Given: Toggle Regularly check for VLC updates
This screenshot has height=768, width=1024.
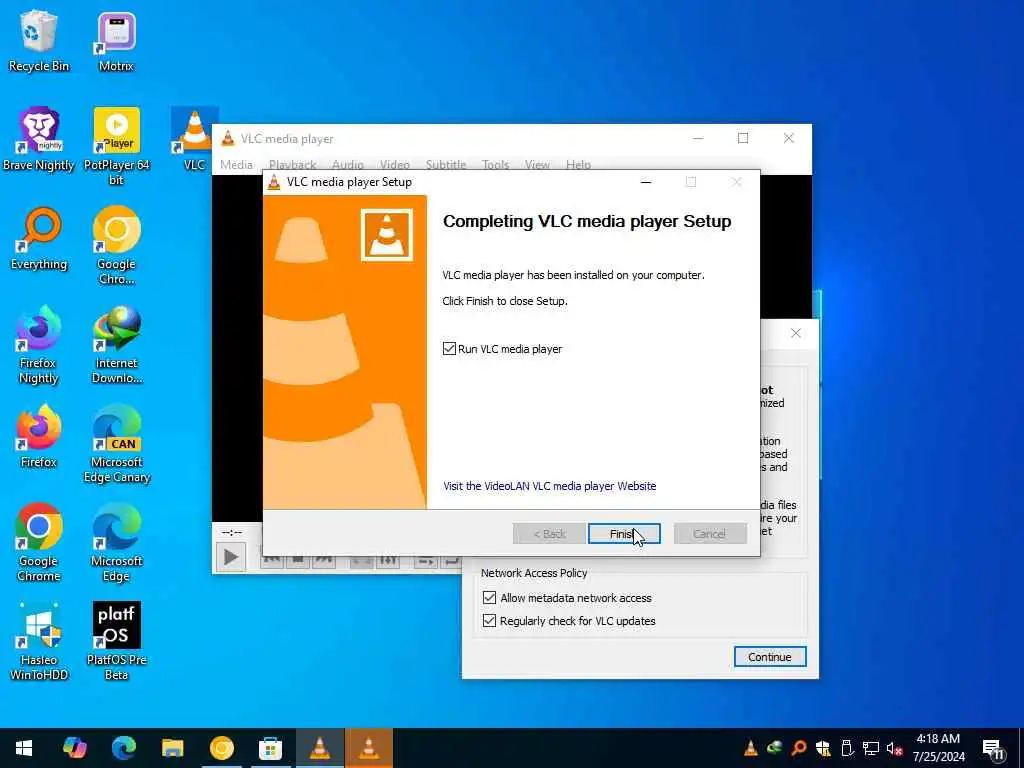Looking at the screenshot, I should 489,621.
